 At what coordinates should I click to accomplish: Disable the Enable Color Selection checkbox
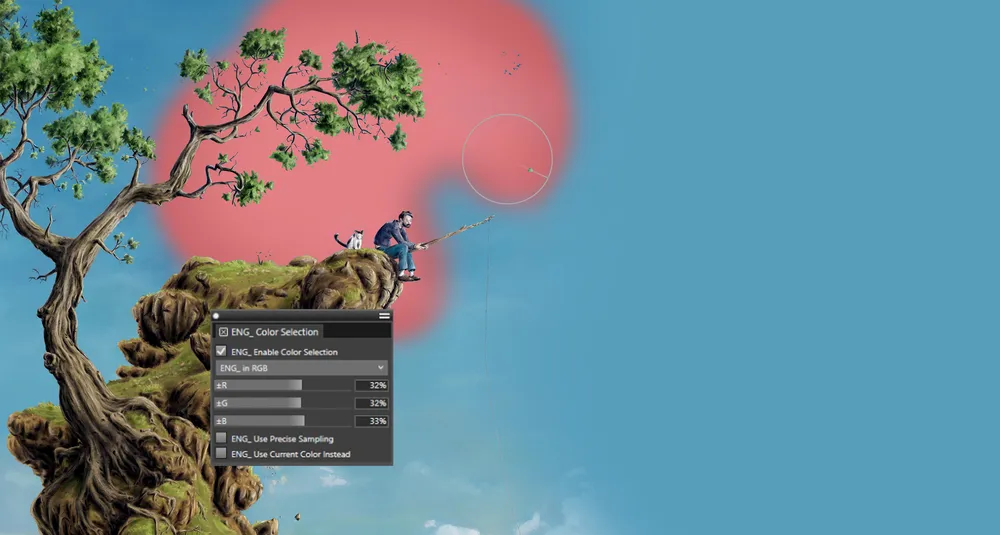[x=221, y=352]
